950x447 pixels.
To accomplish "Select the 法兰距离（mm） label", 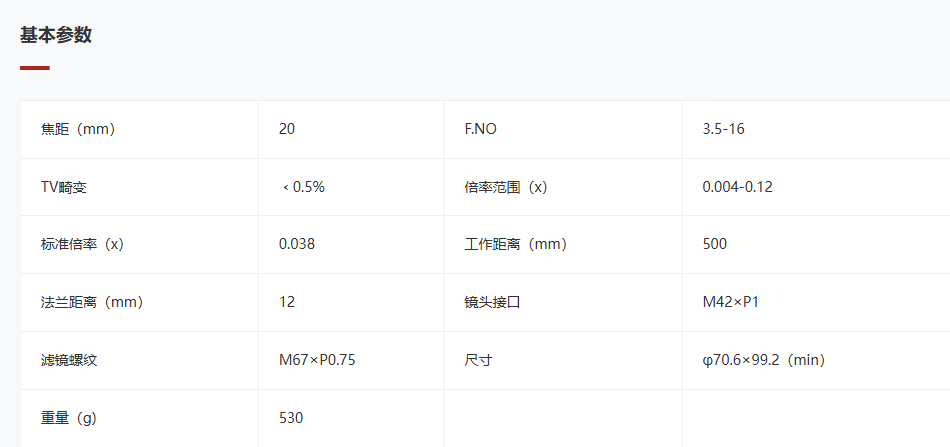I will tap(93, 302).
